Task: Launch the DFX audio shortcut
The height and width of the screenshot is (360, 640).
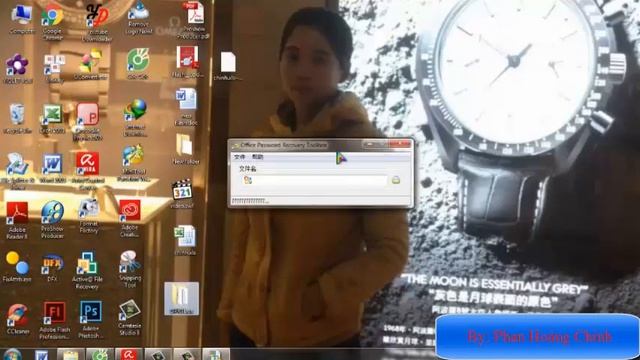Action: click(52, 268)
